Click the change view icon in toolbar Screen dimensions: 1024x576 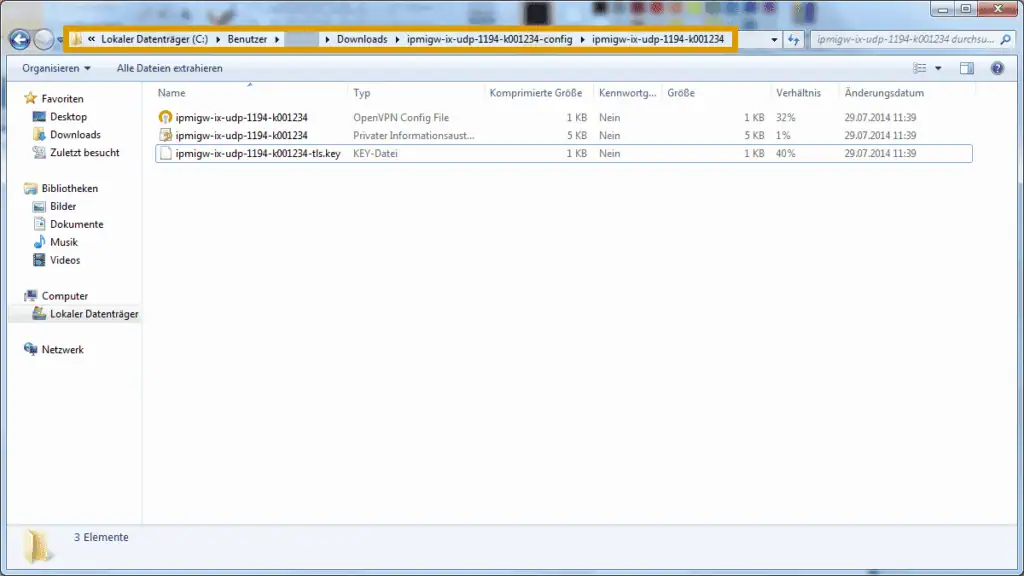(x=920, y=68)
